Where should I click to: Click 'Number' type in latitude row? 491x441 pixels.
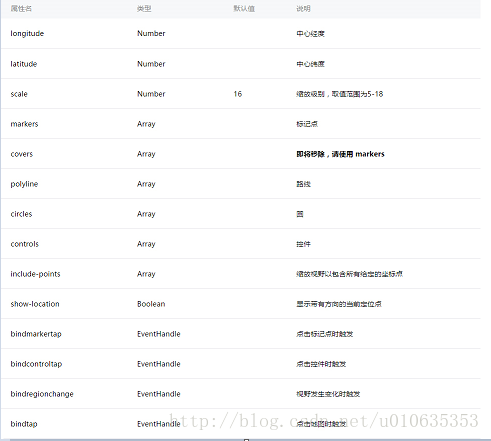tap(151, 64)
